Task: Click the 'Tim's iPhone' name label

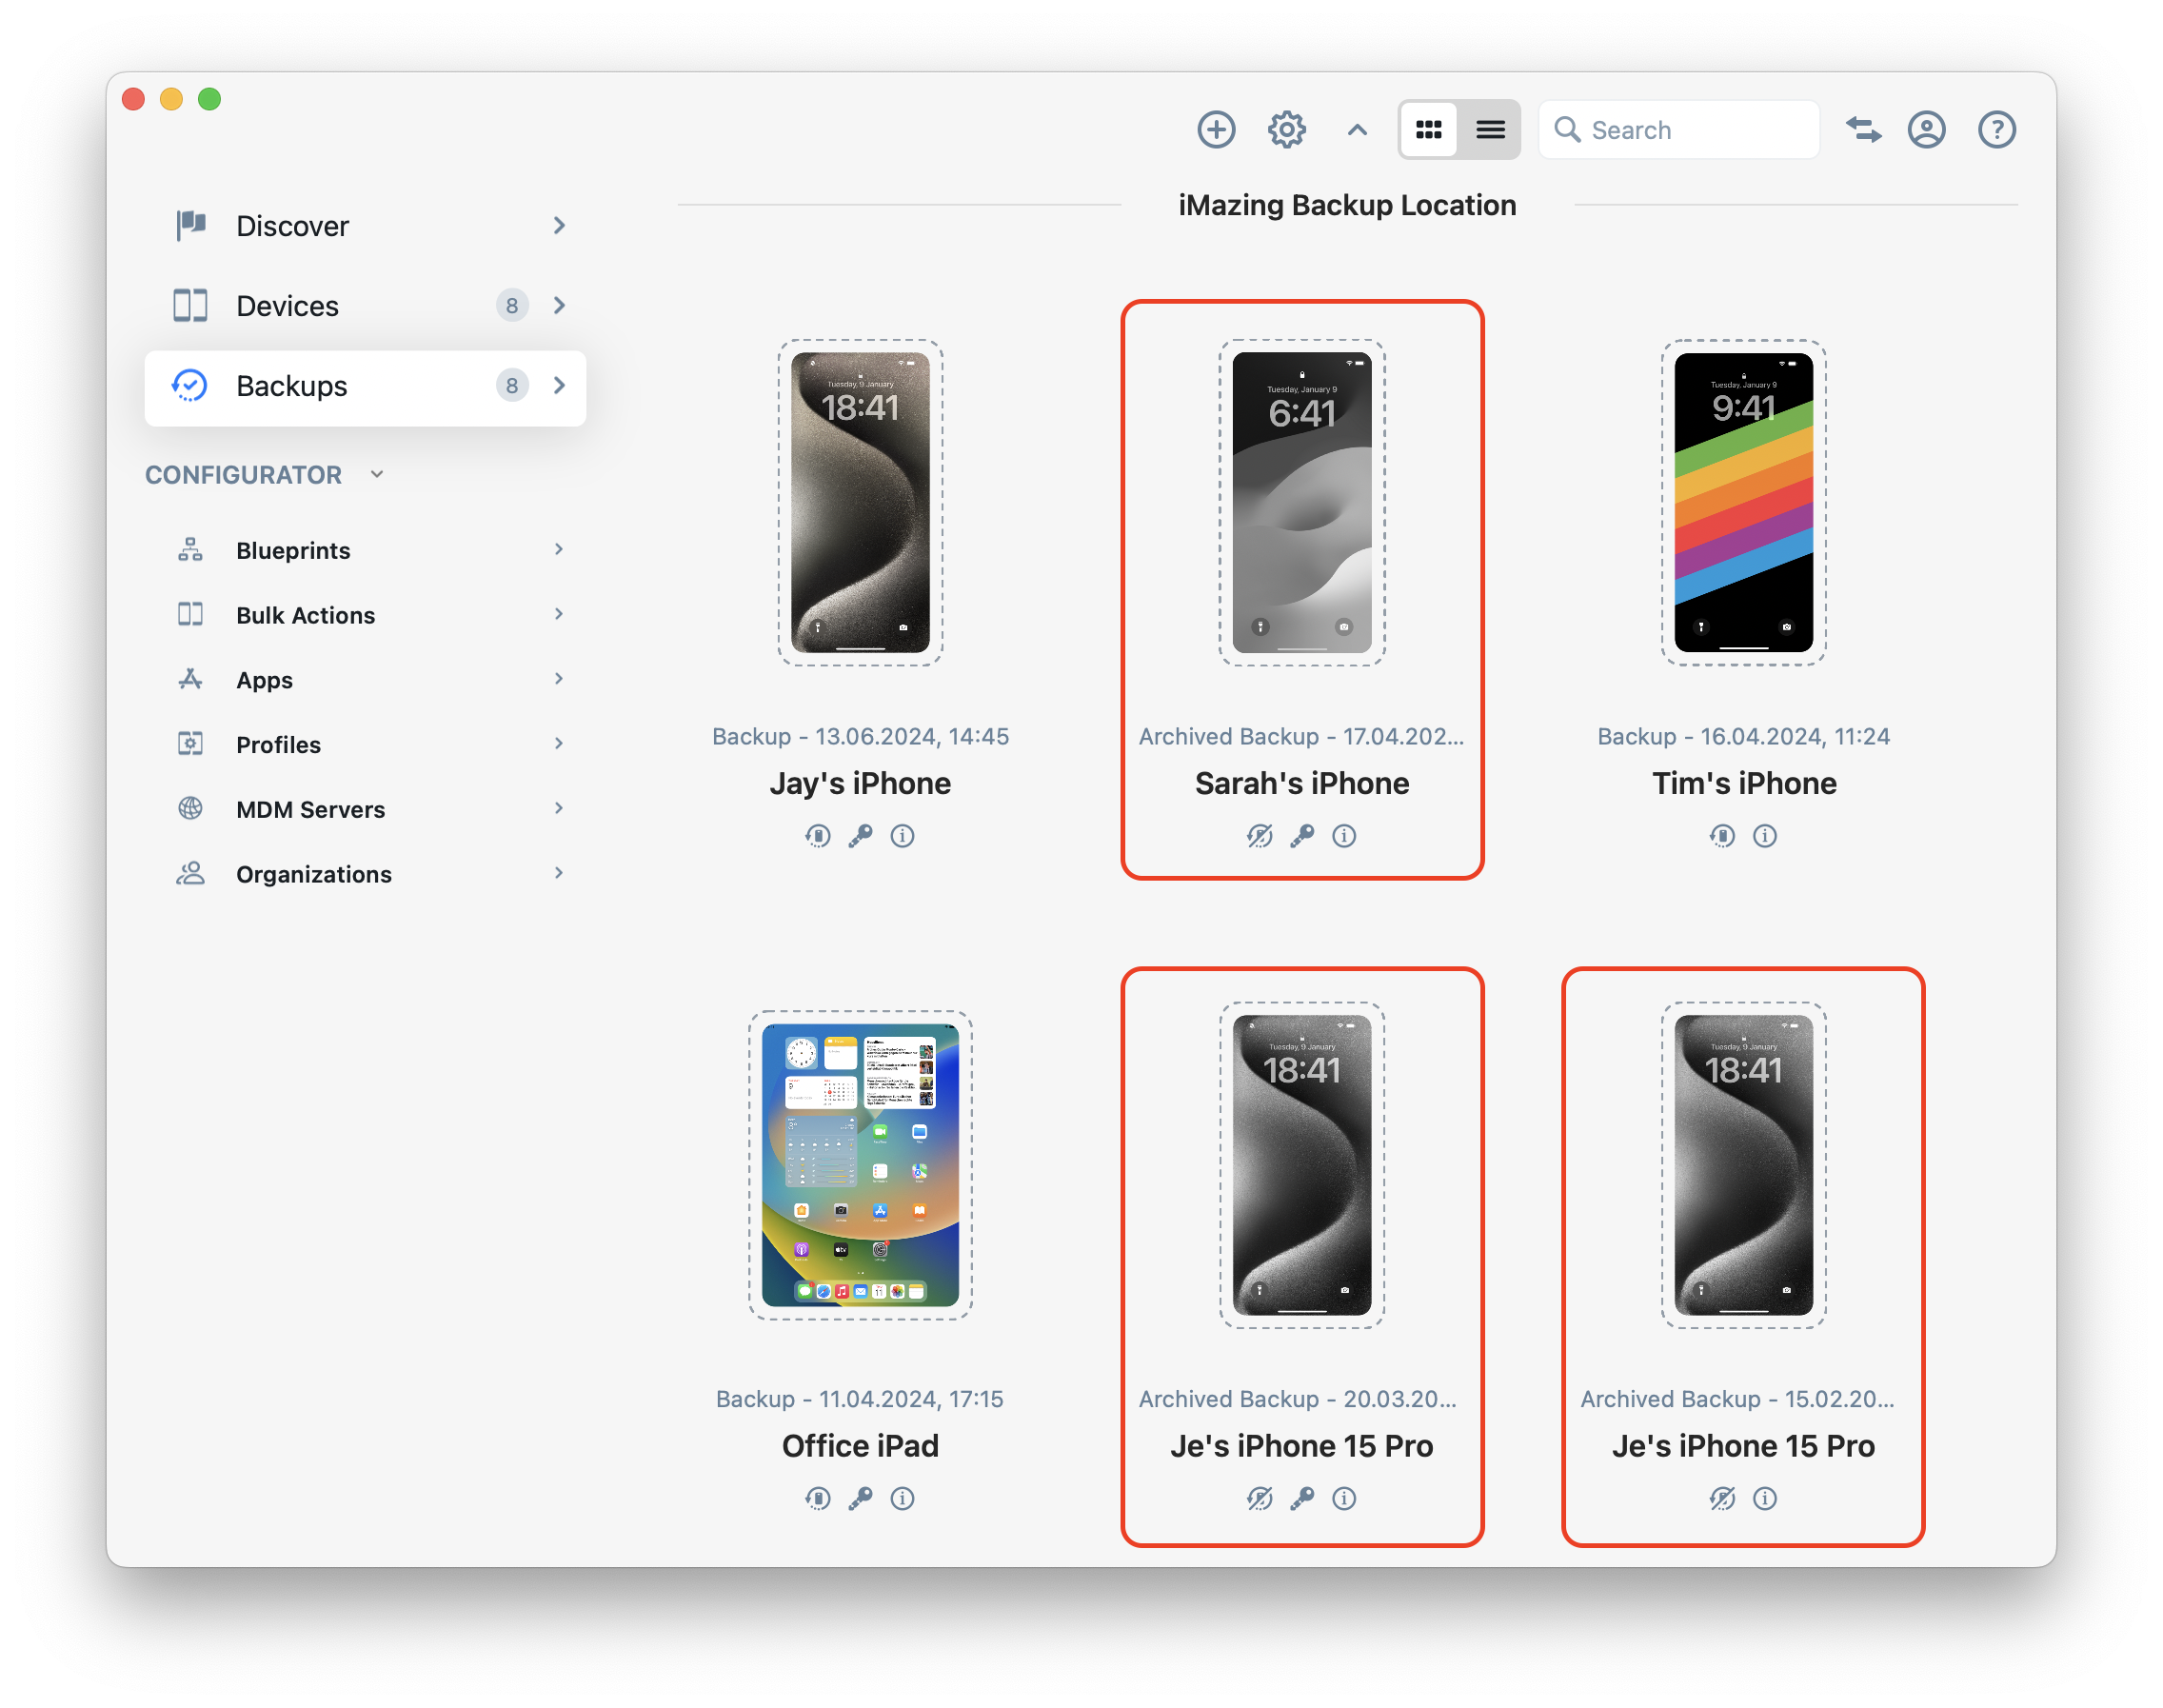Action: click(x=1743, y=784)
